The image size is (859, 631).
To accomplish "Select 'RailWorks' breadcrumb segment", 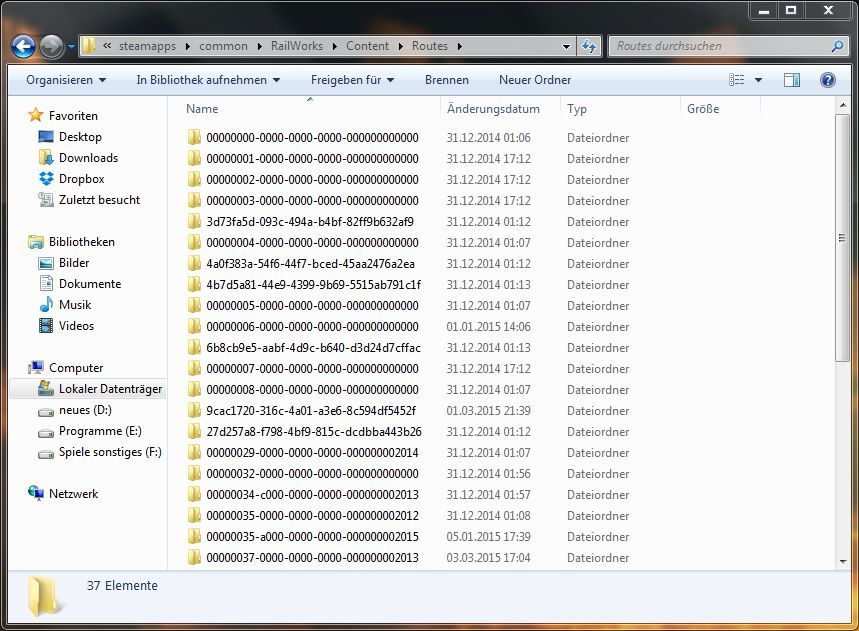I will [x=296, y=46].
